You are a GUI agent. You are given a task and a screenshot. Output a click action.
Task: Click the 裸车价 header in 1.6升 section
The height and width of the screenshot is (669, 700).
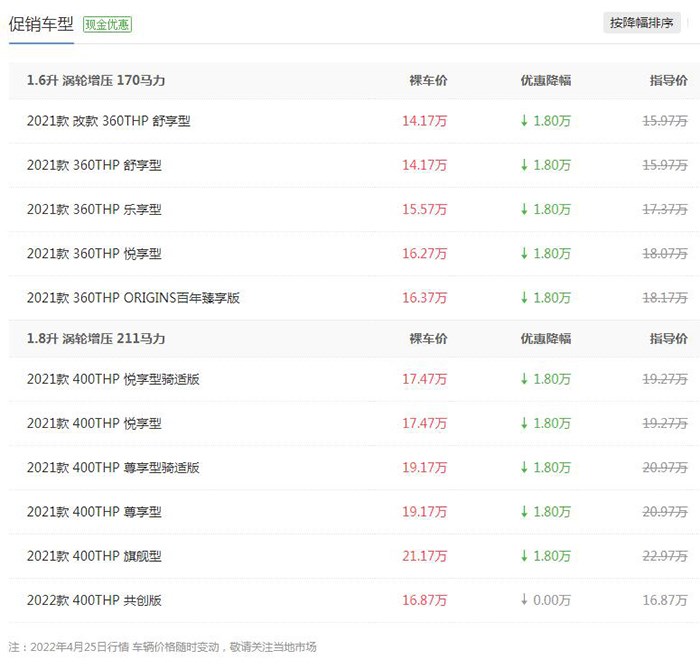[x=429, y=80]
